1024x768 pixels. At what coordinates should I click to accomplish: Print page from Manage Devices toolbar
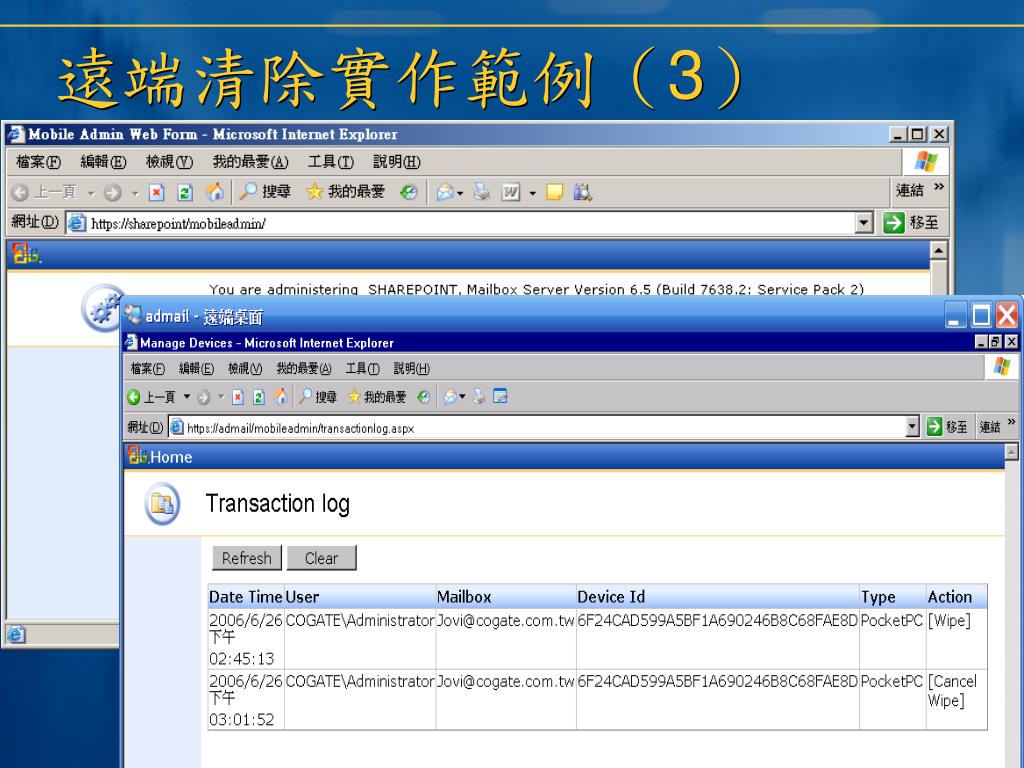pos(479,397)
